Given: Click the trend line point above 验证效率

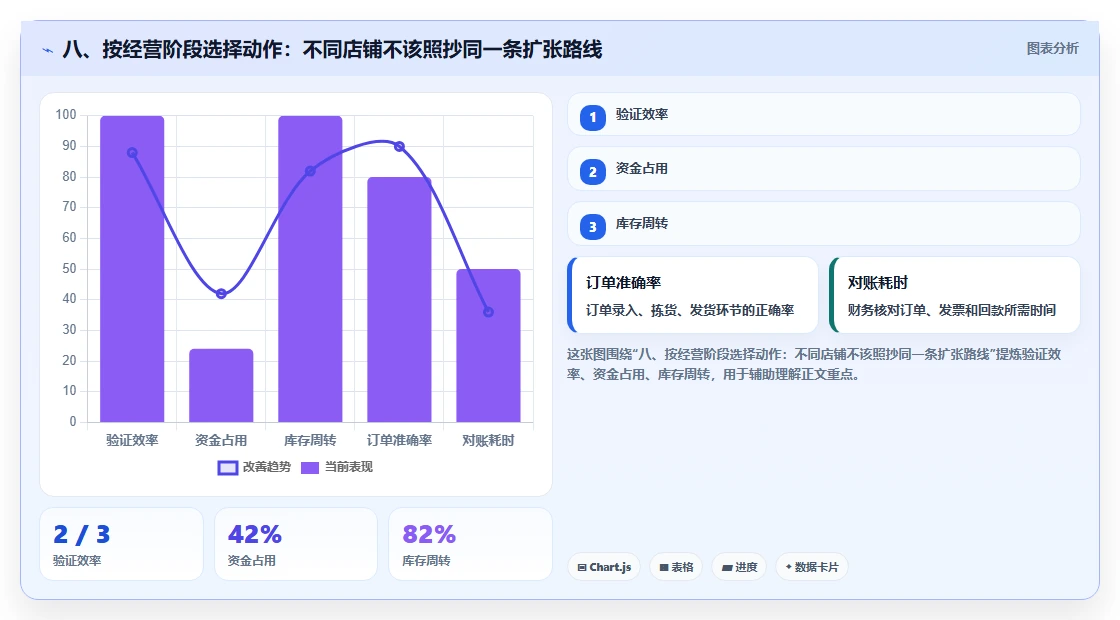Looking at the screenshot, I should pyautogui.click(x=132, y=153).
